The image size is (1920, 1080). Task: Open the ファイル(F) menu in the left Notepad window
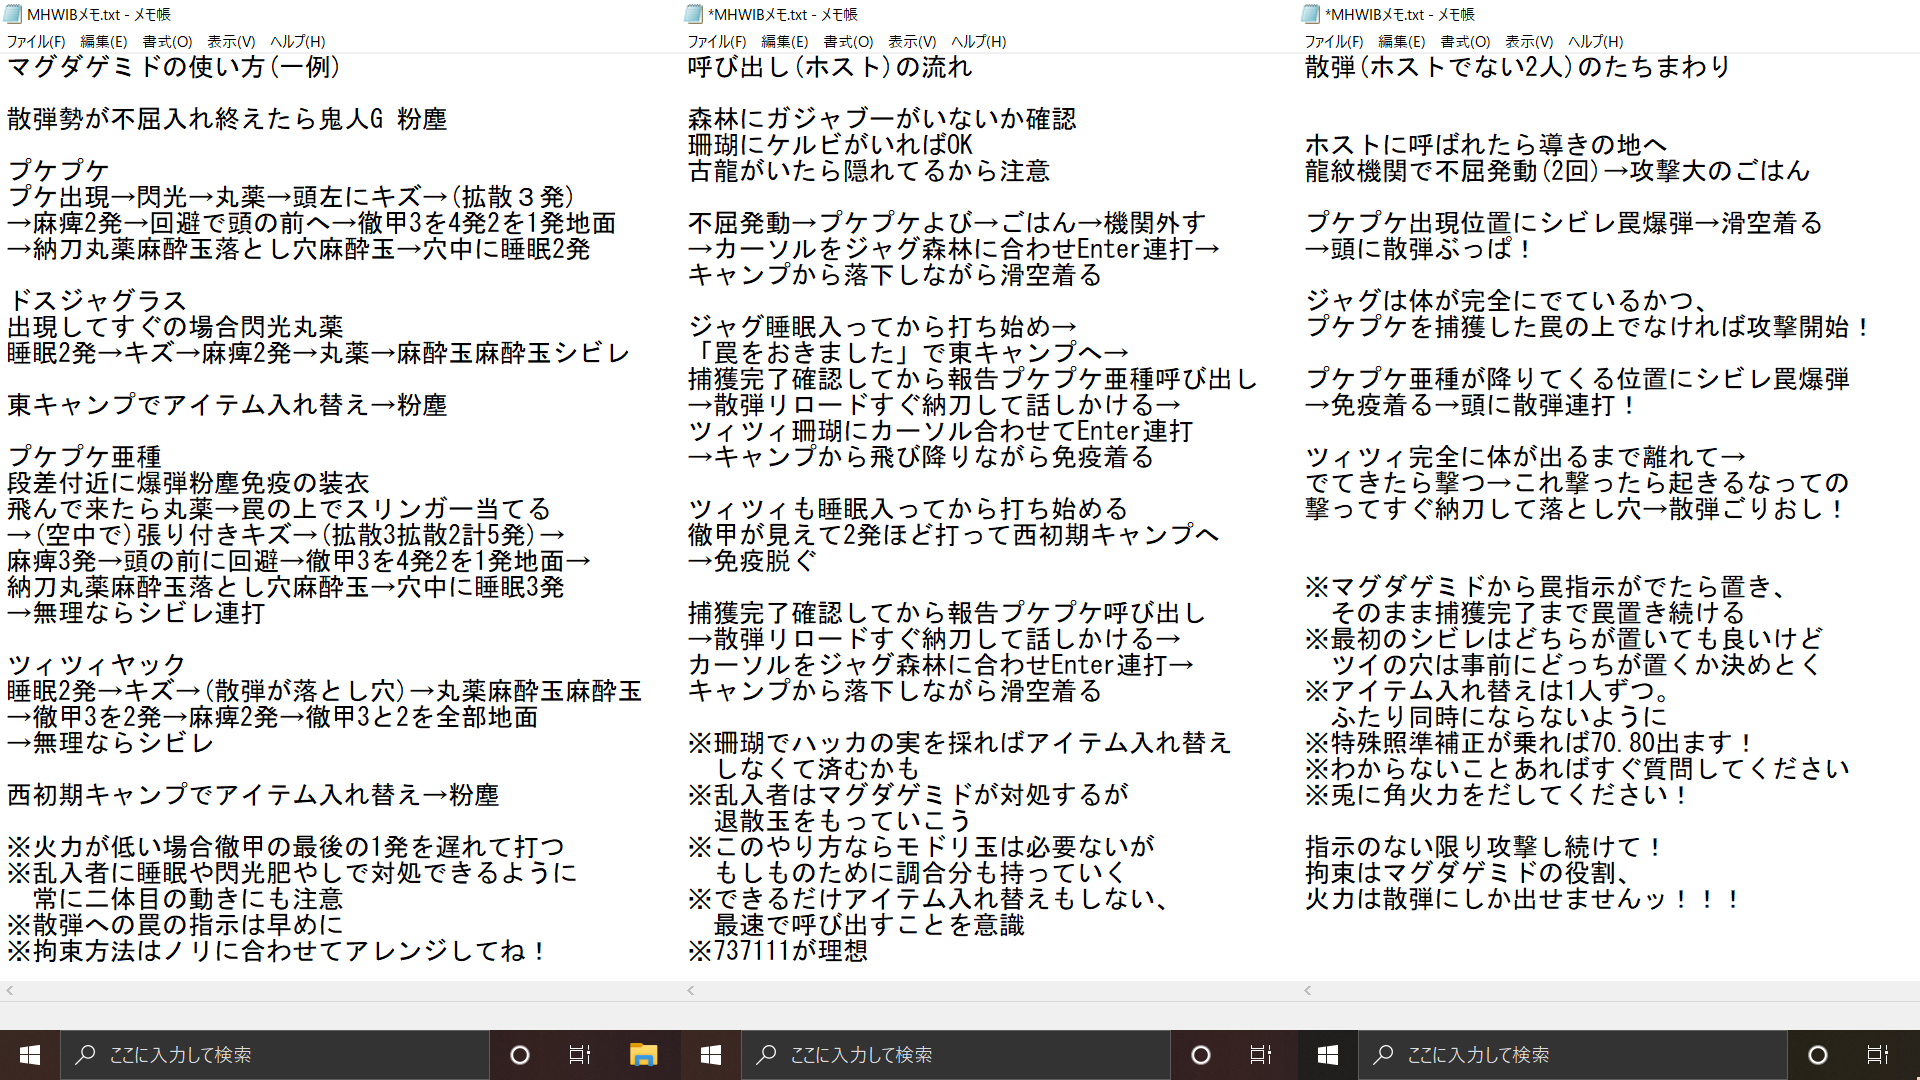36,42
